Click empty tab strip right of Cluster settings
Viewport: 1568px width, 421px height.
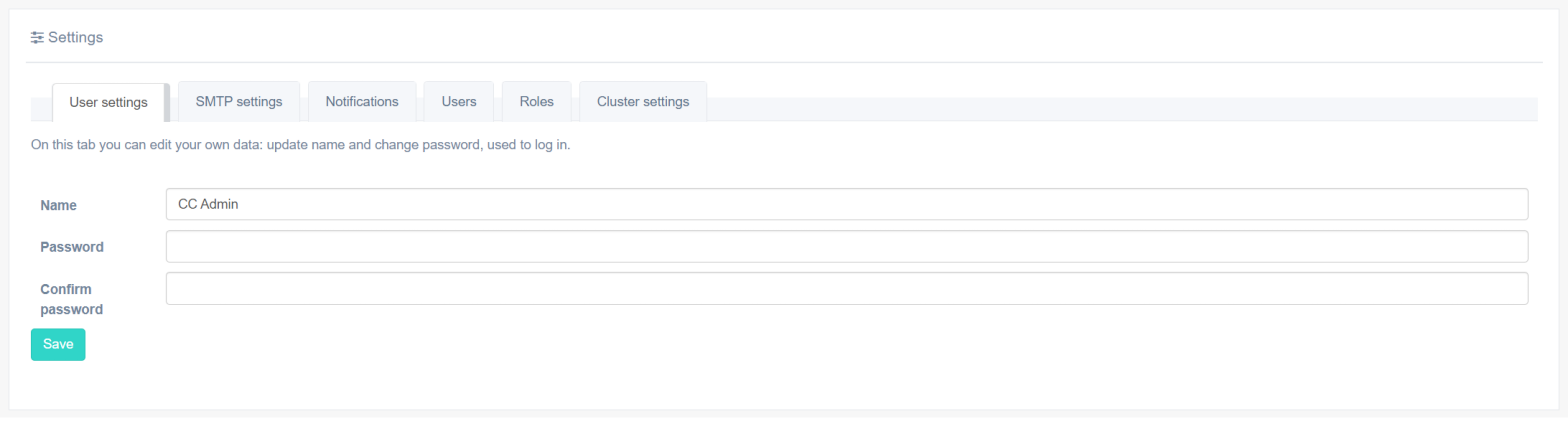pos(1100,109)
